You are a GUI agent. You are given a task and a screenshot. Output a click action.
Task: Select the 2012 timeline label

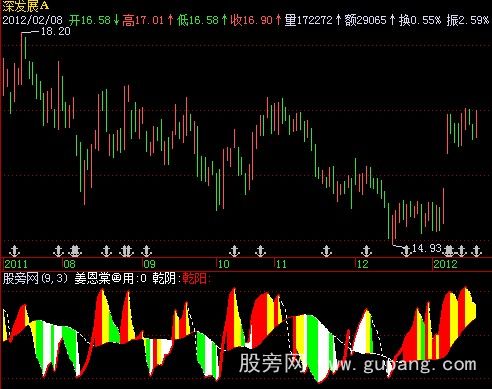pyautogui.click(x=445, y=264)
